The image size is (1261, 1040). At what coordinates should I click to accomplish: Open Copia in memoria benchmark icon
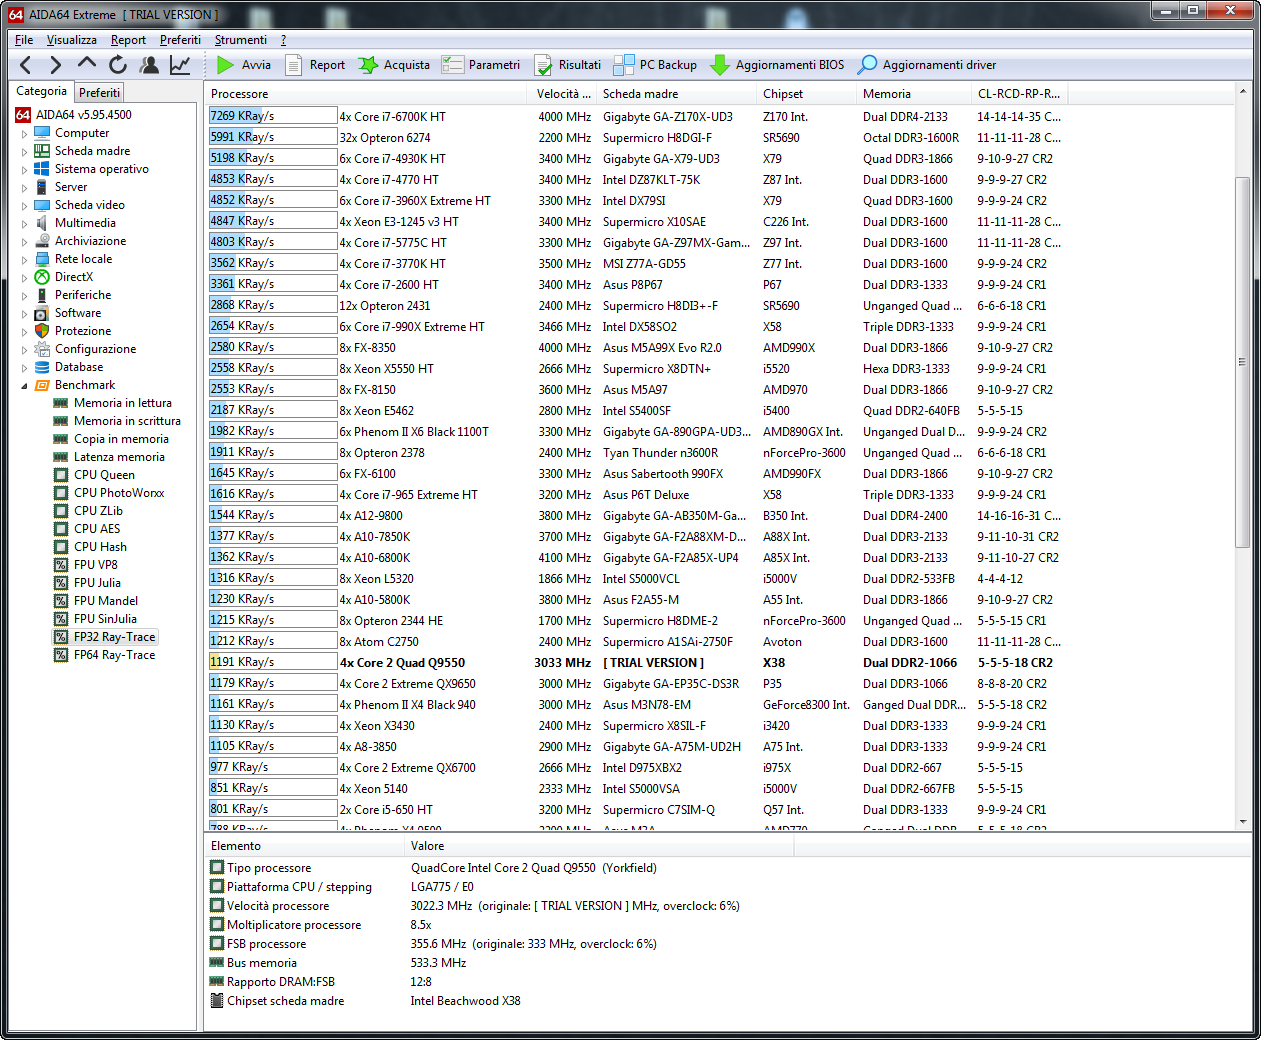[x=61, y=439]
